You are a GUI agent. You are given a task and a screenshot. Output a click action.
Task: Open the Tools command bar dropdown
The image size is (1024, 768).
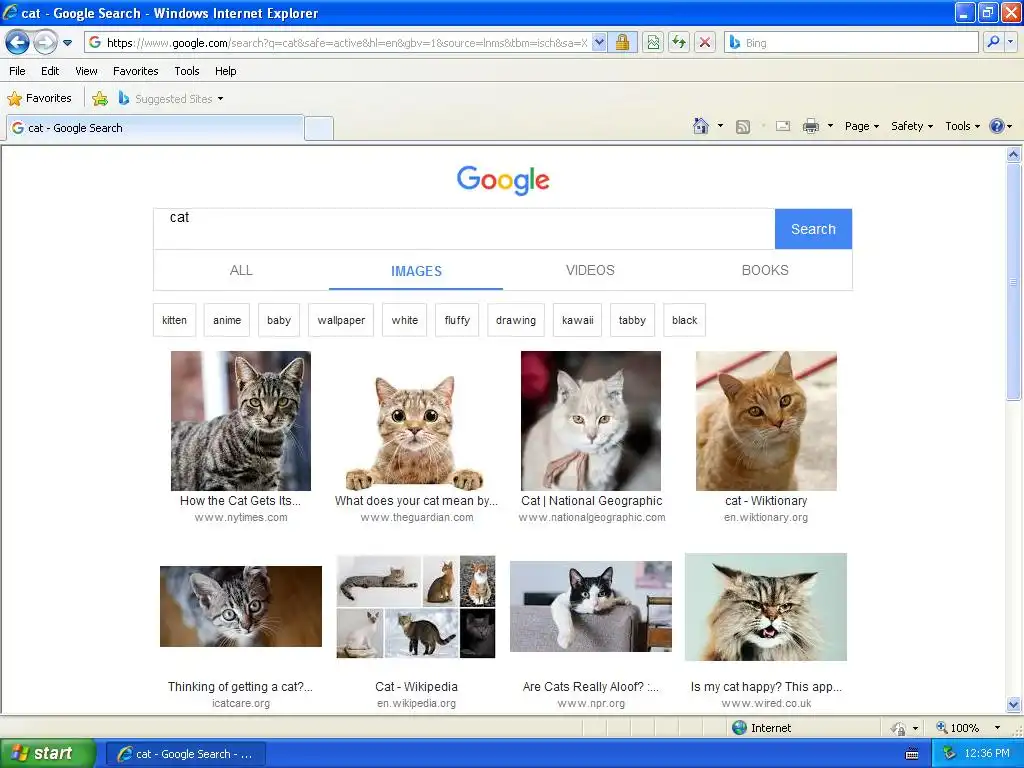pos(962,126)
